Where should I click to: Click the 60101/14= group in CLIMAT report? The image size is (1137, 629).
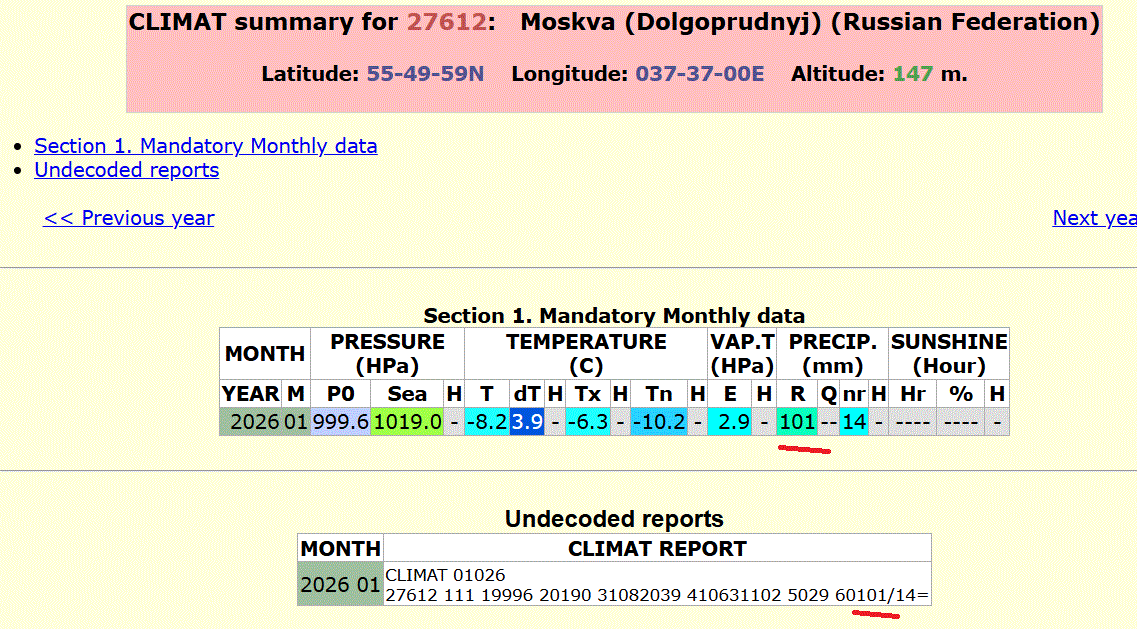coord(882,595)
